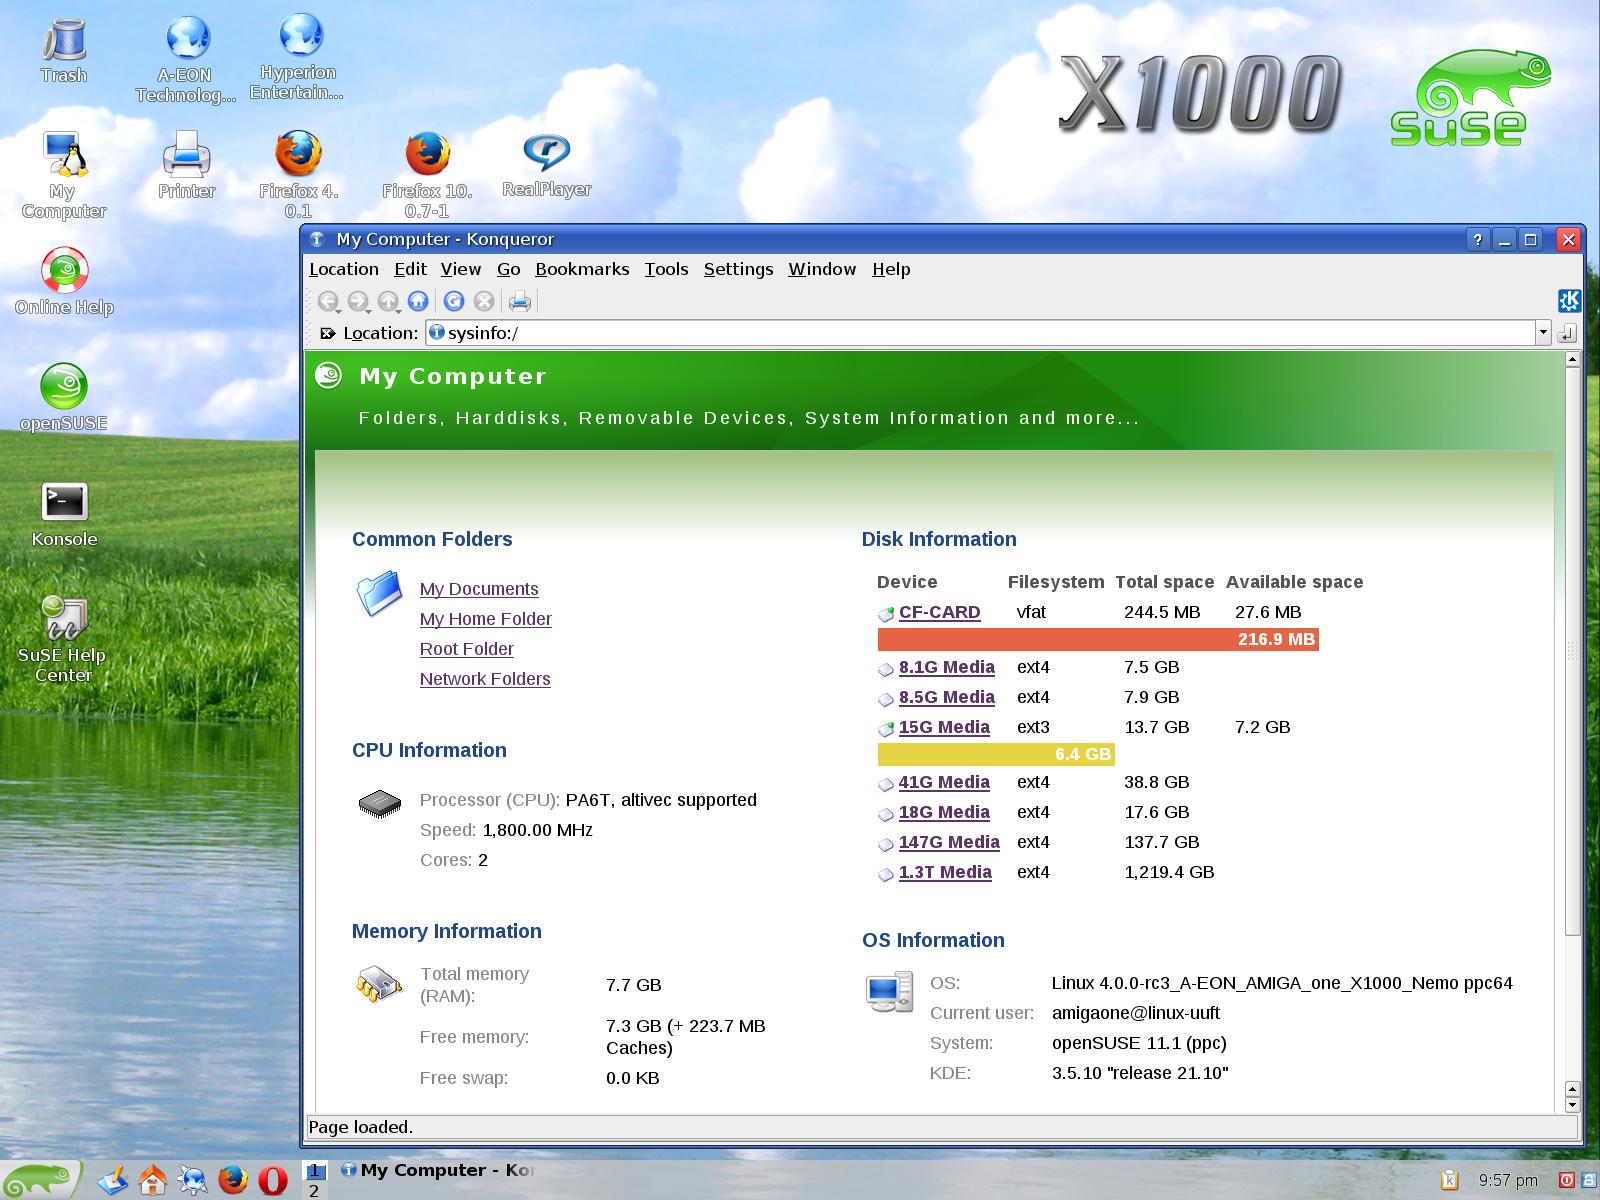Open the Back button history dropdown arrow
This screenshot has height=1200, width=1600.
point(339,311)
